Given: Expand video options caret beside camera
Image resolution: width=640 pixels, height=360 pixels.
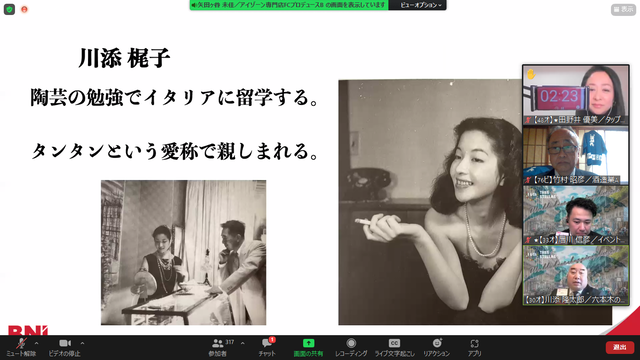Looking at the screenshot, I should [x=82, y=343].
